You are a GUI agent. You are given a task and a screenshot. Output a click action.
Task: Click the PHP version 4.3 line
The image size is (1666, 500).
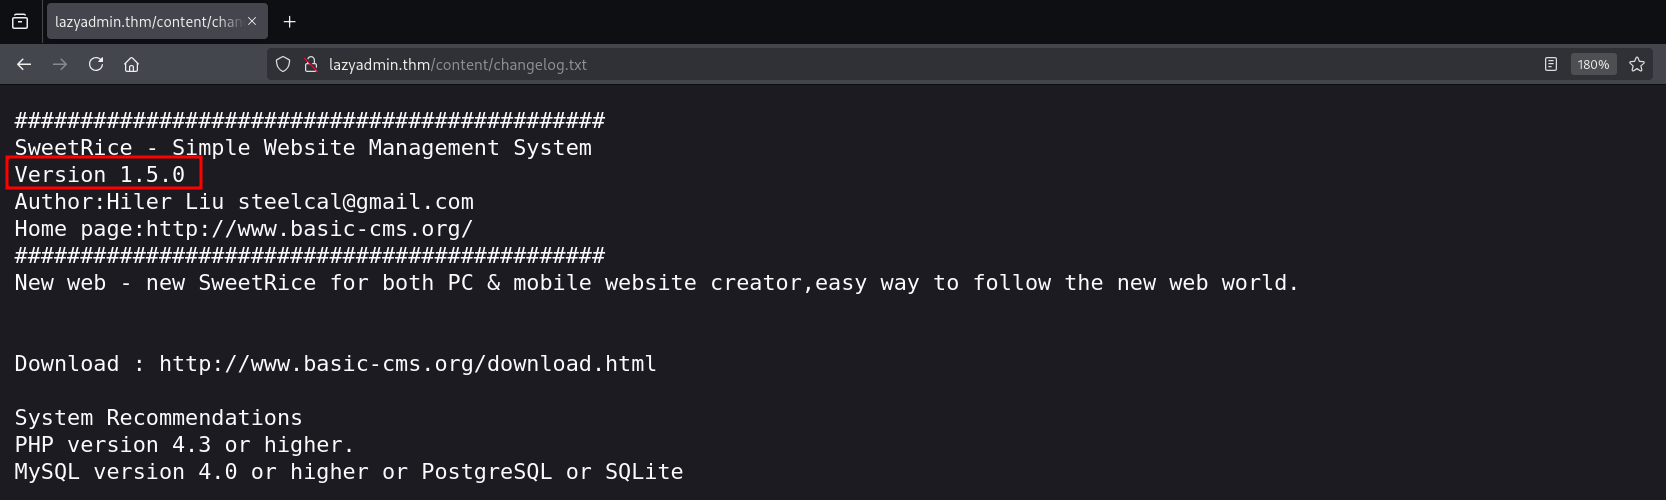[184, 444]
